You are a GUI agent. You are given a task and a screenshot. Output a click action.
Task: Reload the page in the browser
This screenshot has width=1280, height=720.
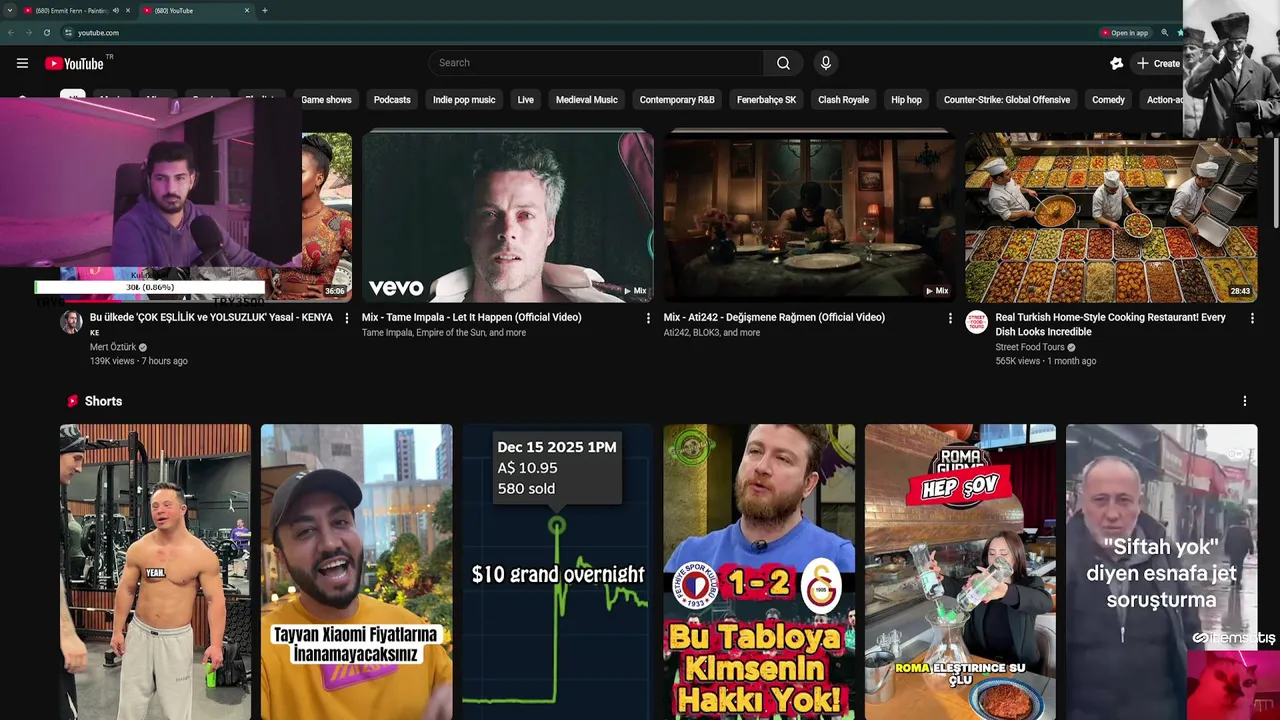coord(46,32)
